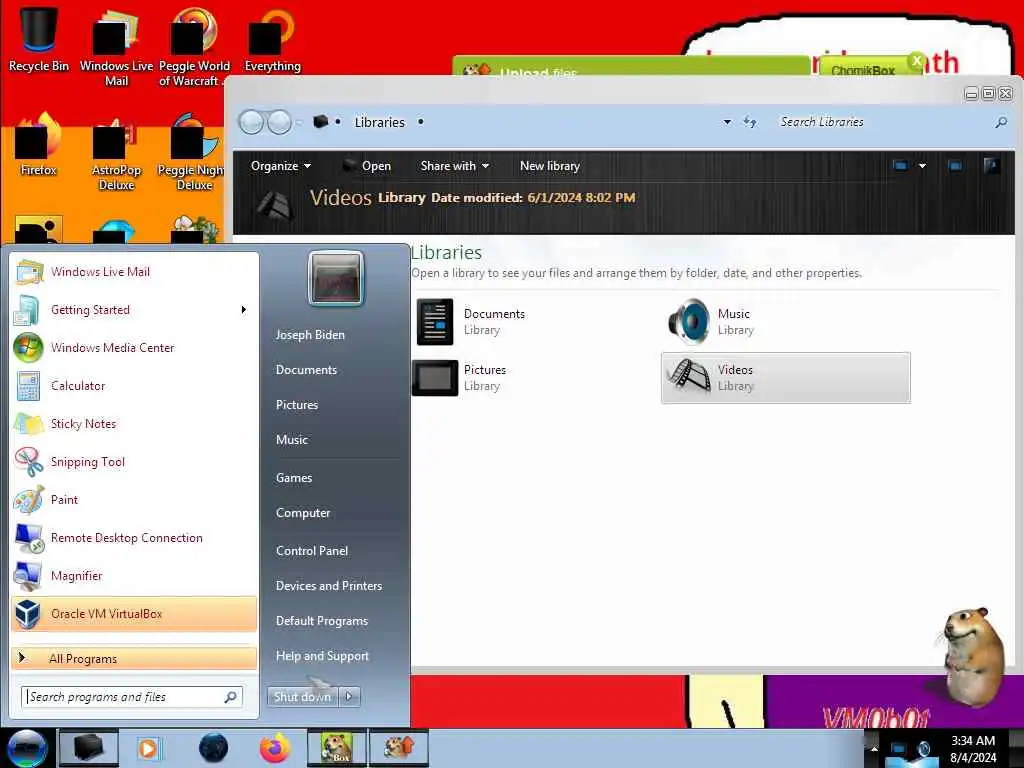Open Computer from the Start menu

303,513
